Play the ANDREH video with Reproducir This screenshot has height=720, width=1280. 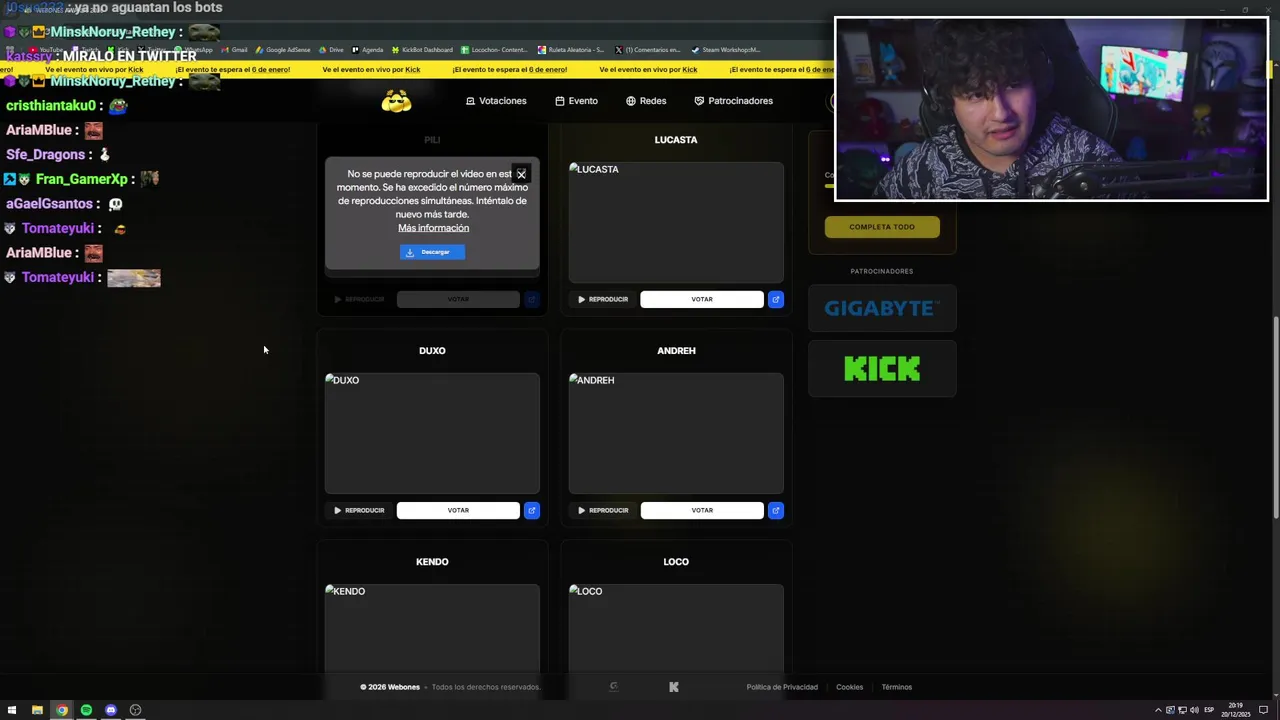click(x=603, y=510)
